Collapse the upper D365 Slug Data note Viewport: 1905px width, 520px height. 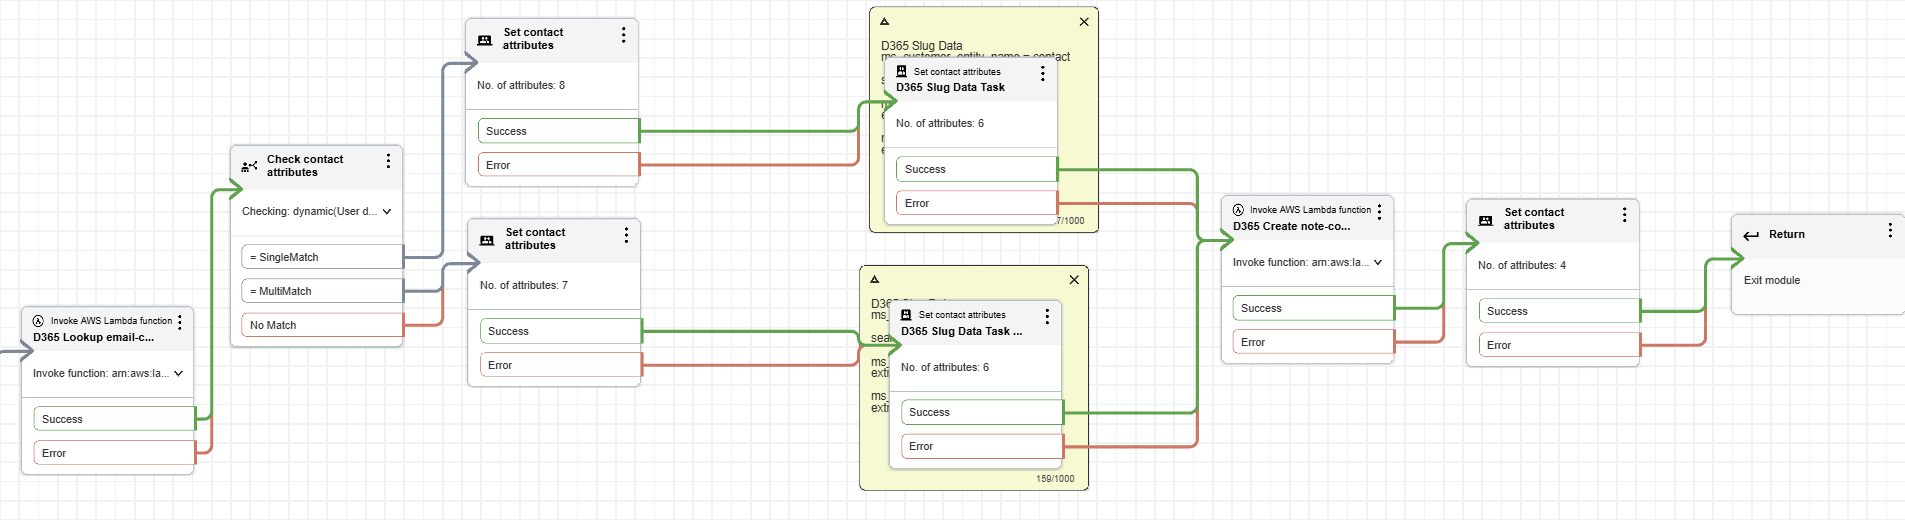(884, 21)
